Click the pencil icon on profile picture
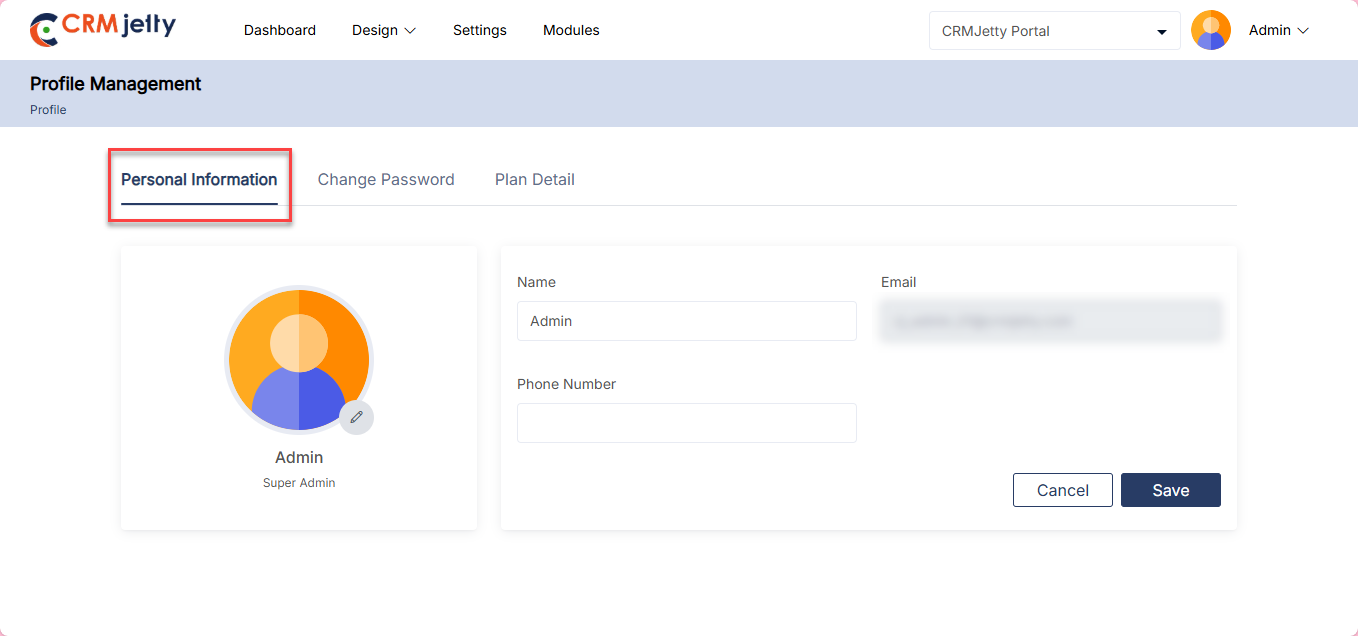 [x=356, y=417]
